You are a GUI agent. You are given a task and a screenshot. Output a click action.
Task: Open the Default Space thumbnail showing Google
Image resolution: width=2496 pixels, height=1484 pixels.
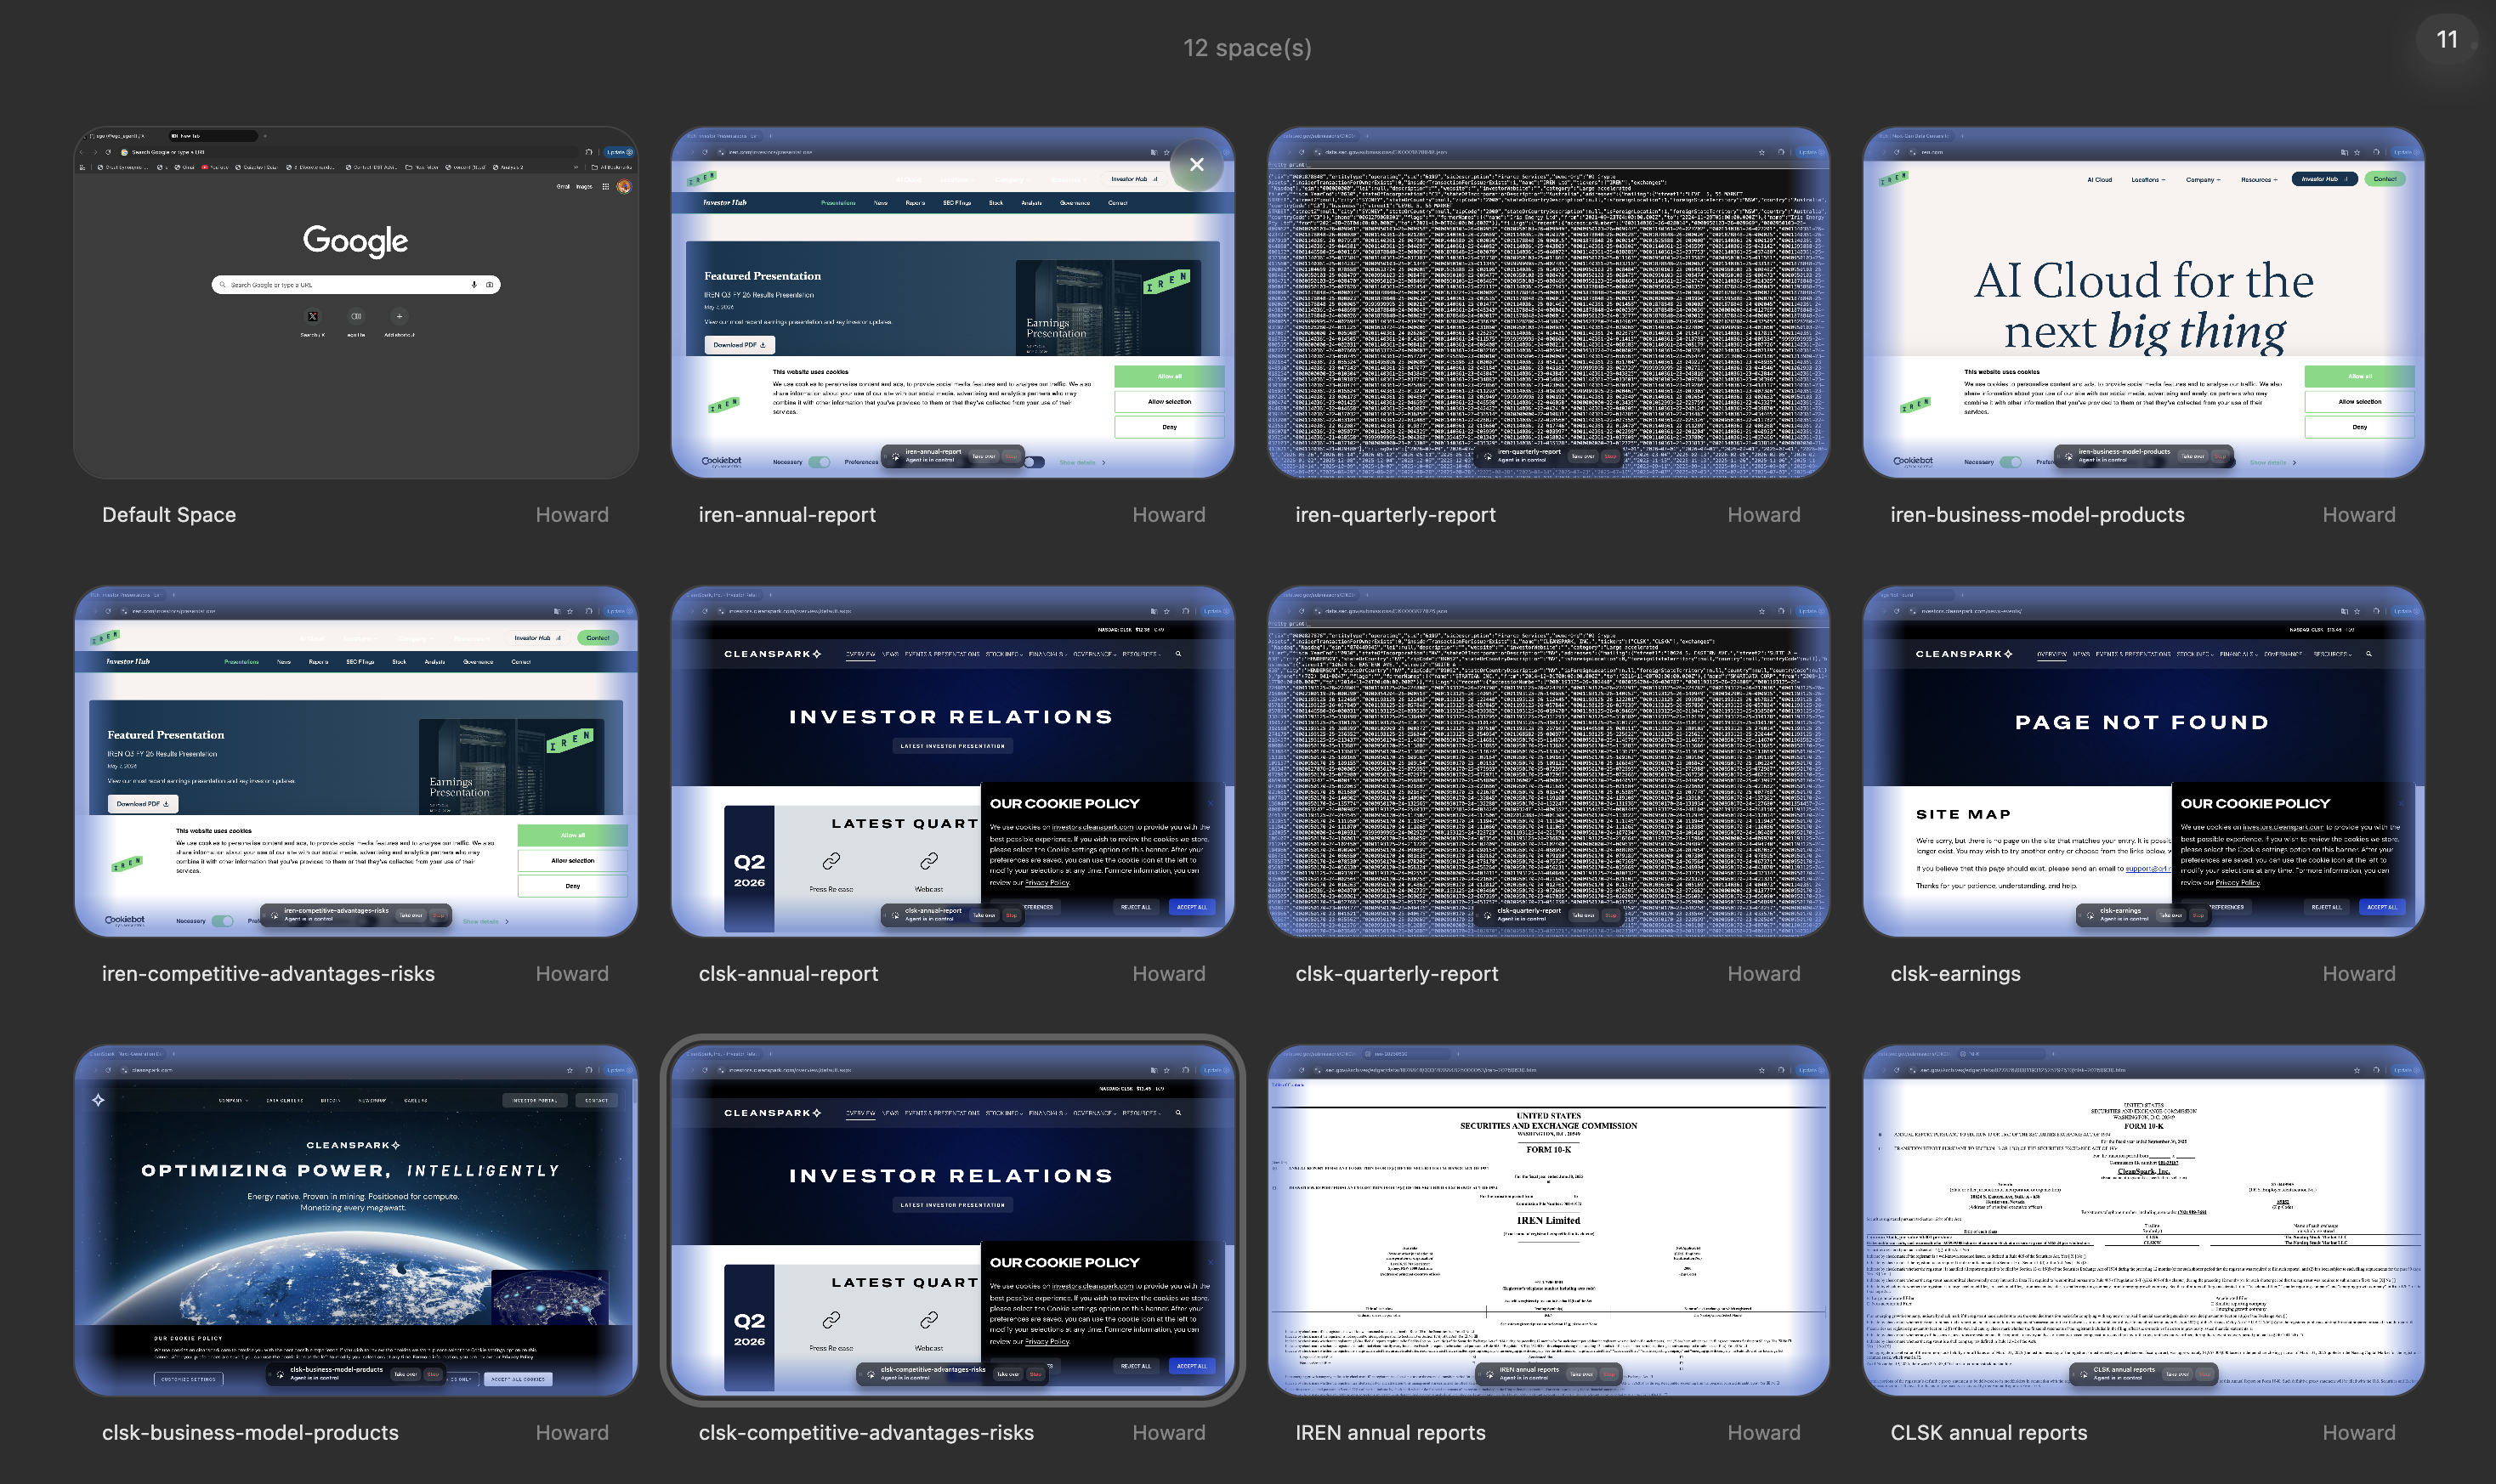356,302
